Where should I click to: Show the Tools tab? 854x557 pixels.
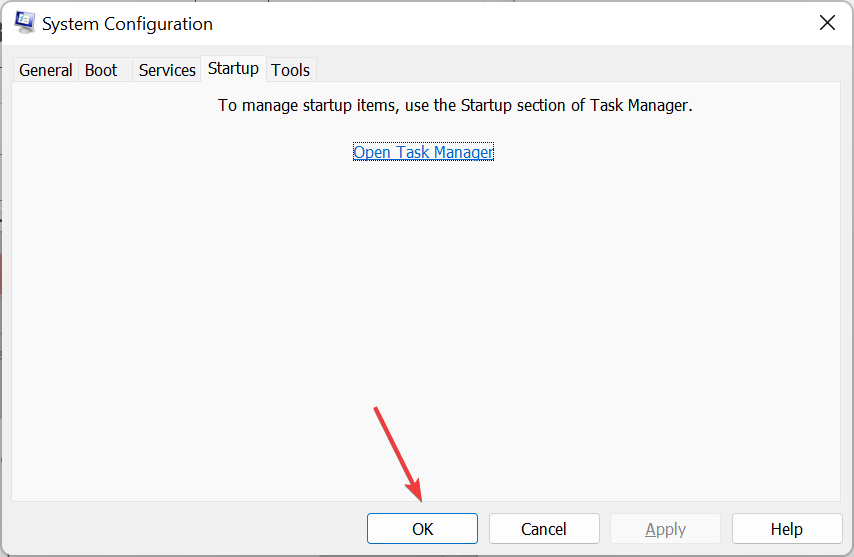291,70
